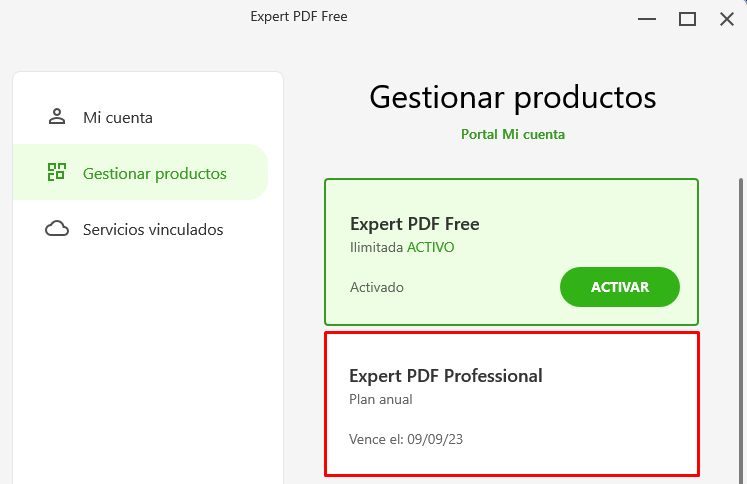Click the cloud icon for Servicios vinculados
747x484 pixels.
[x=57, y=229]
